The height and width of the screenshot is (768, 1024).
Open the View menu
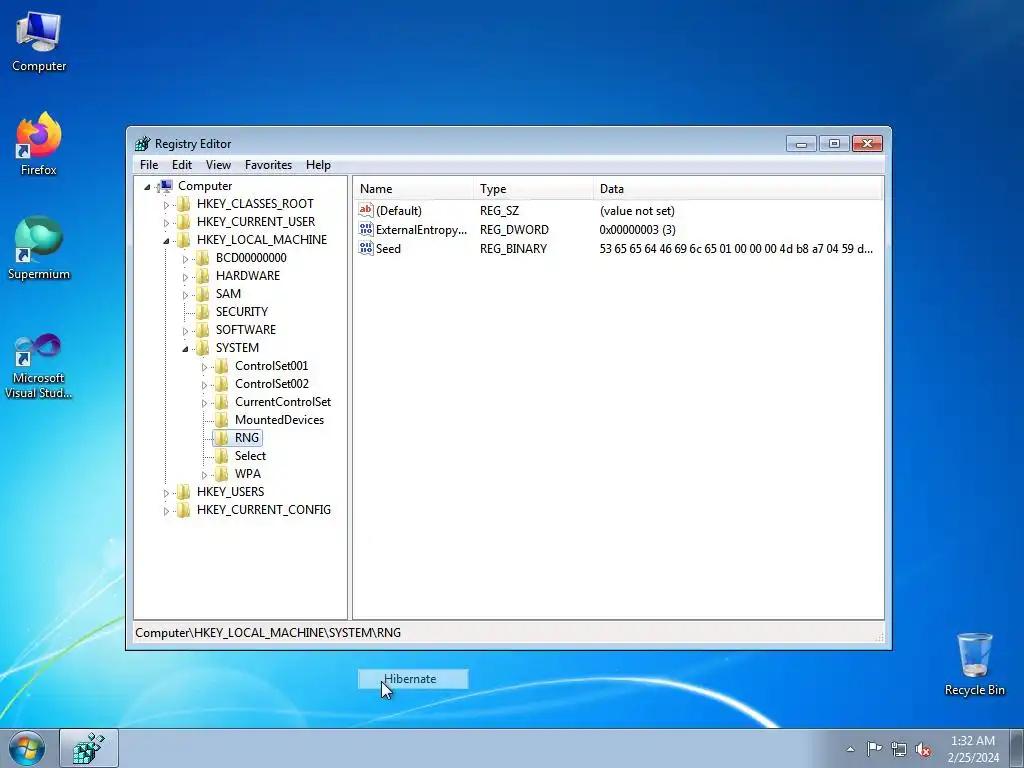tap(218, 165)
